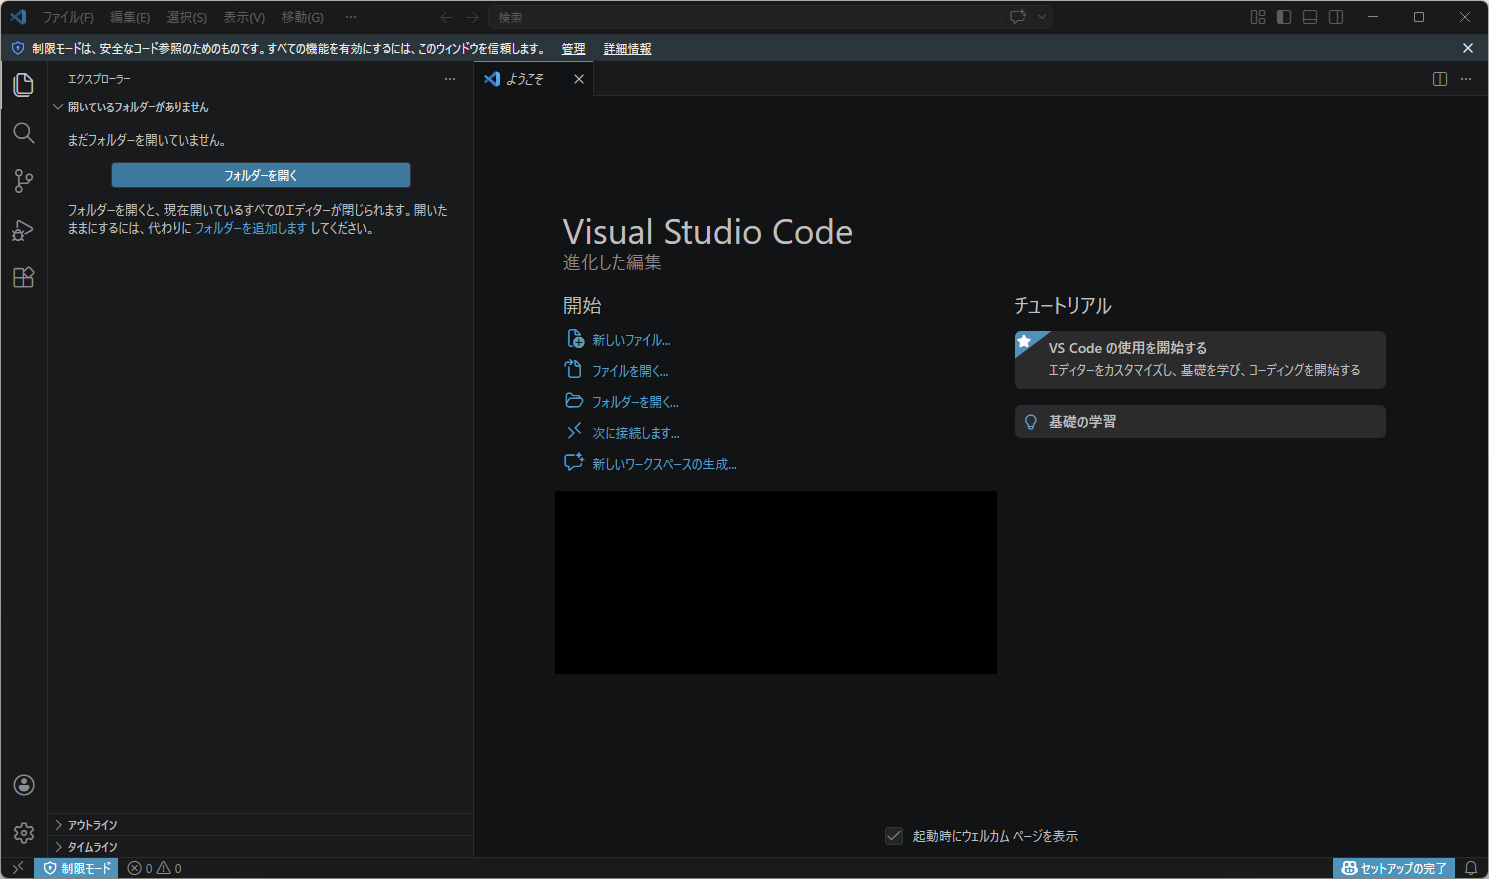Select the ようこそ tab
This screenshot has width=1489, height=879.
[524, 79]
